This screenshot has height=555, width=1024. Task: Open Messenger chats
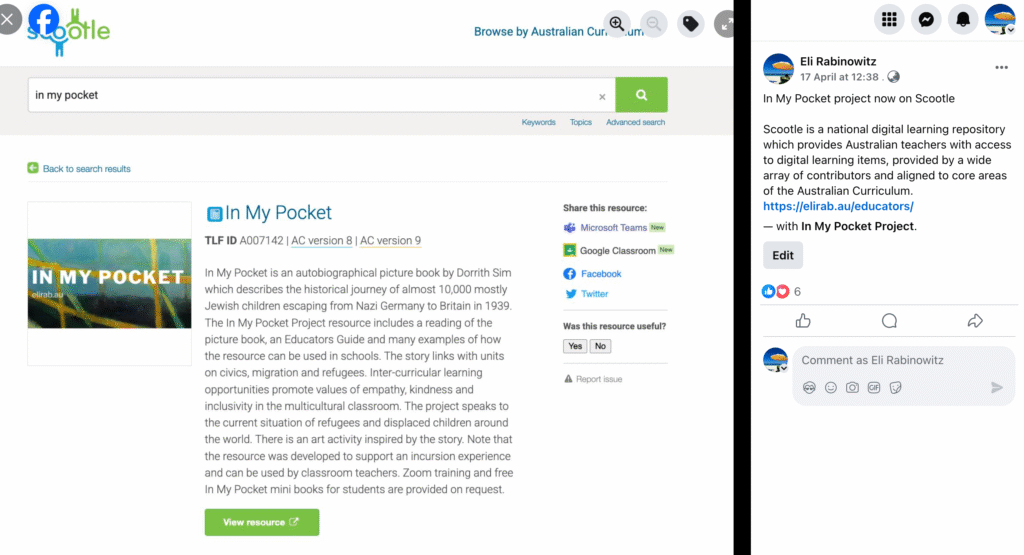click(927, 19)
